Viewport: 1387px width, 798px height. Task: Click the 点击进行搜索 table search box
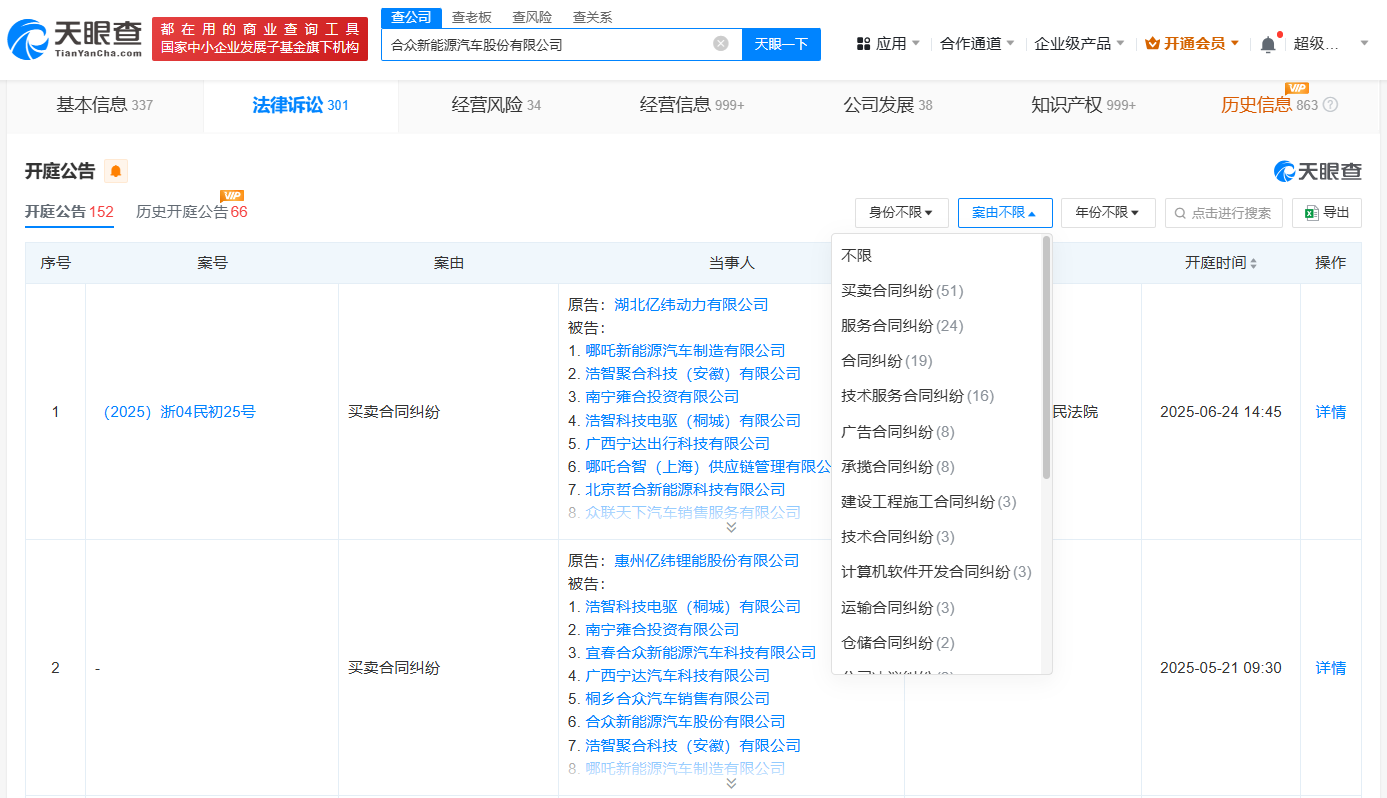coord(1224,213)
